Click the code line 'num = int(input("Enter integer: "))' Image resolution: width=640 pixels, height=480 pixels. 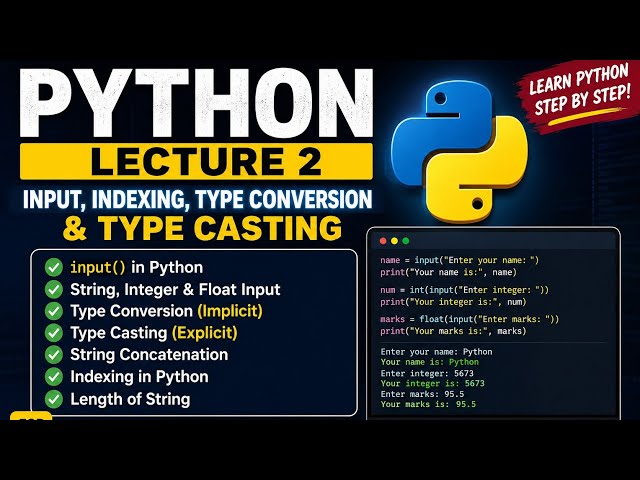coord(464,290)
